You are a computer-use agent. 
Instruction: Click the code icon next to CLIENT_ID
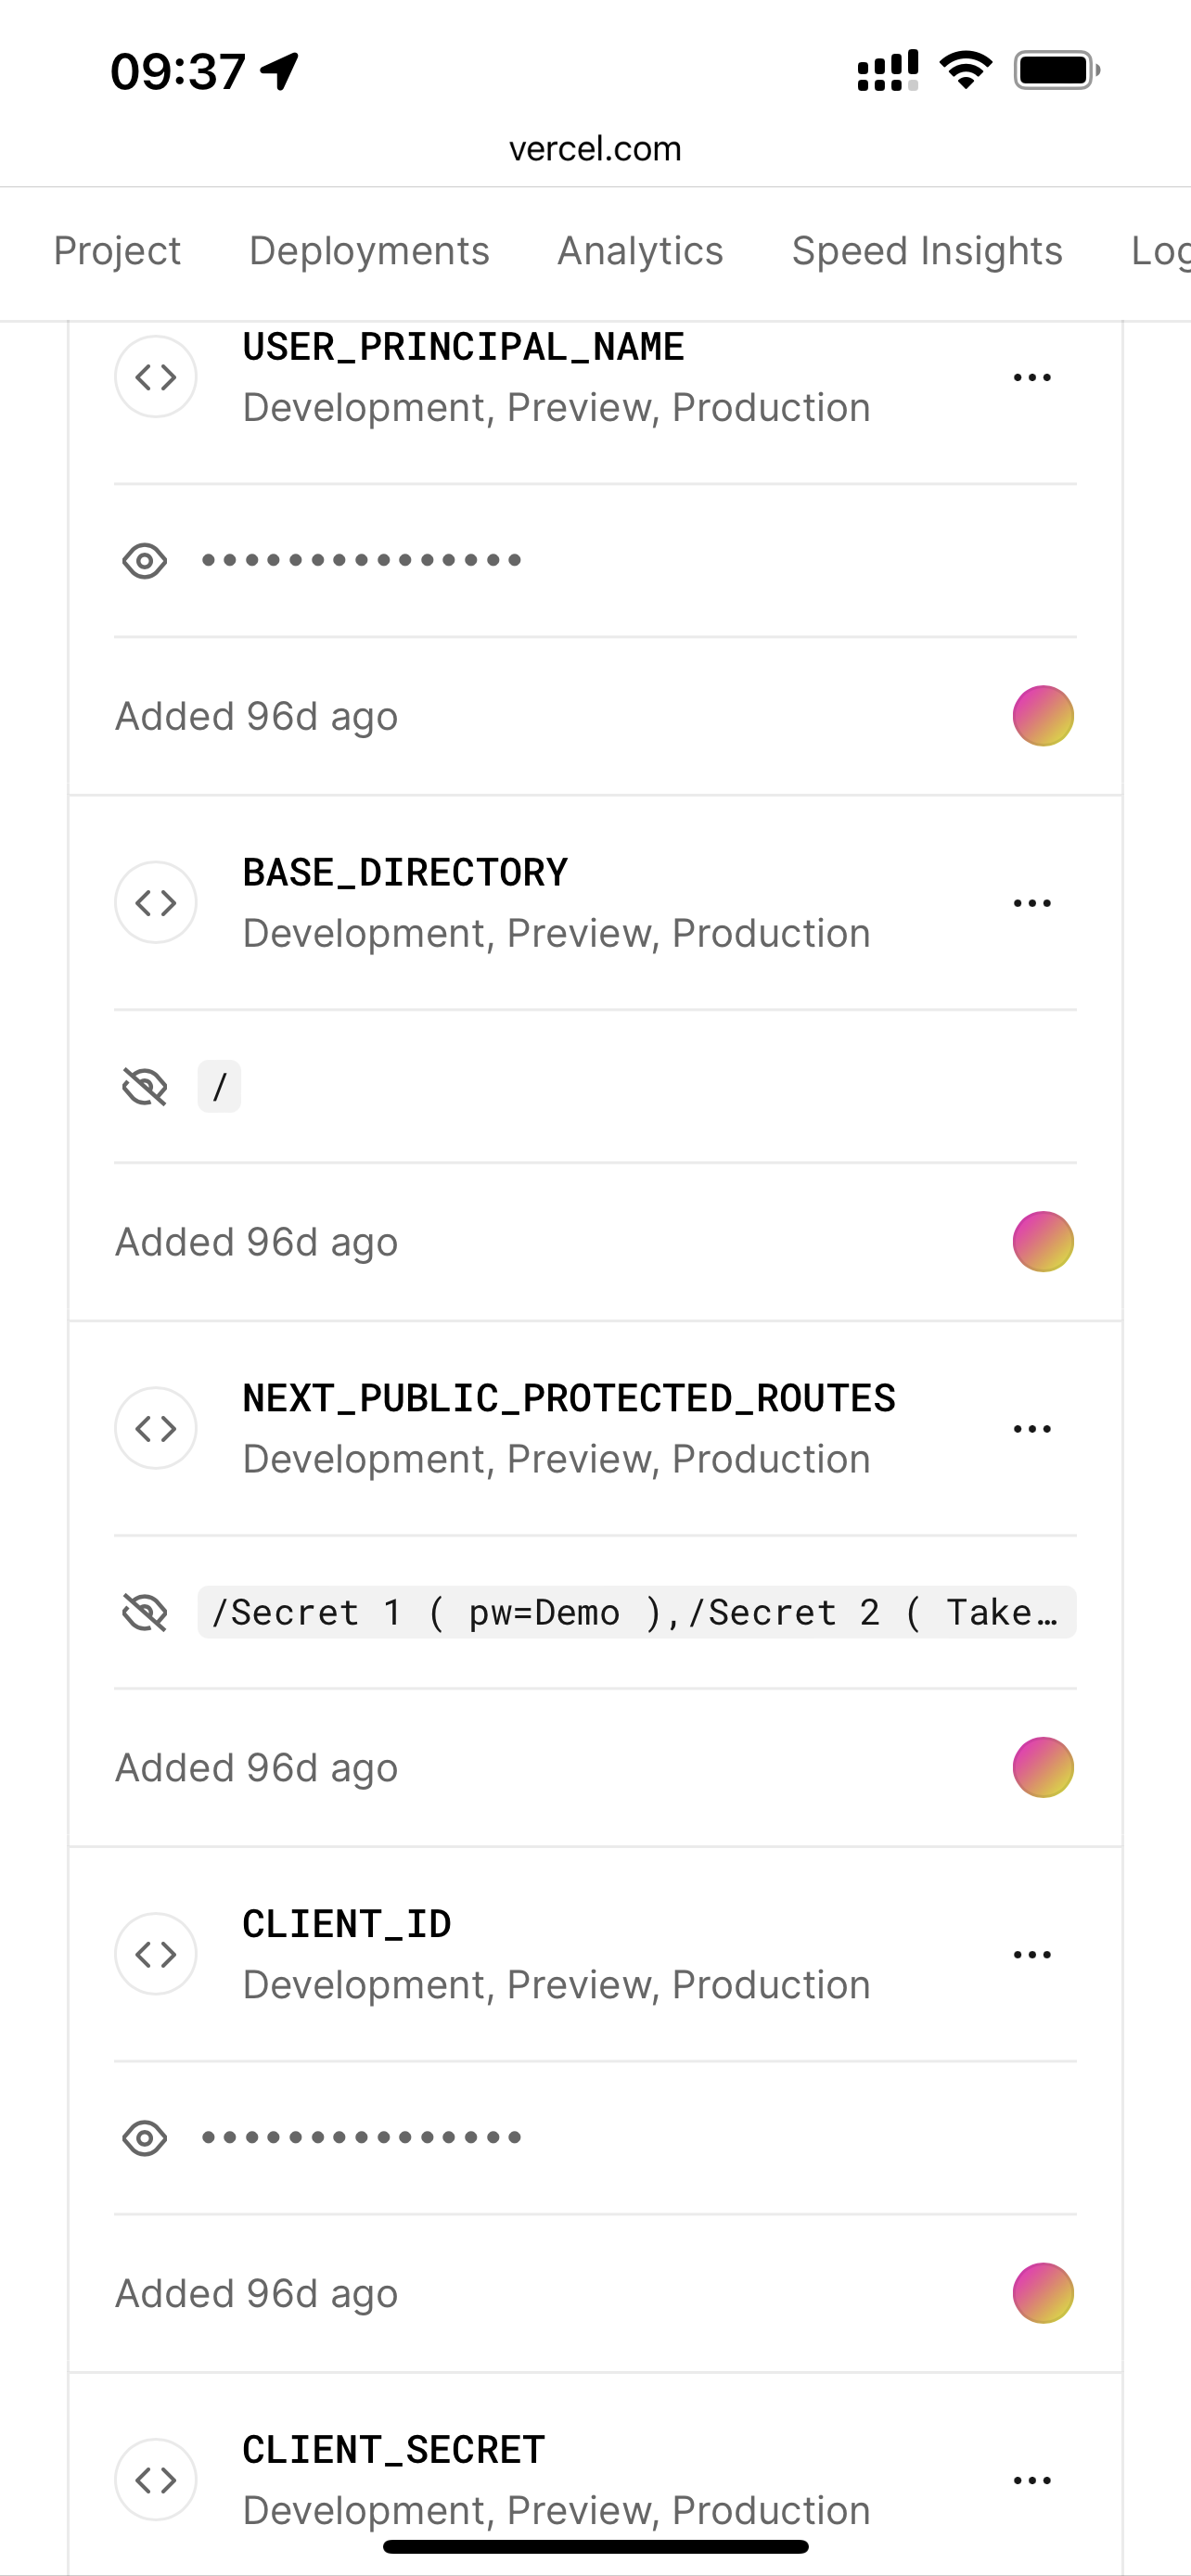pyautogui.click(x=155, y=1953)
